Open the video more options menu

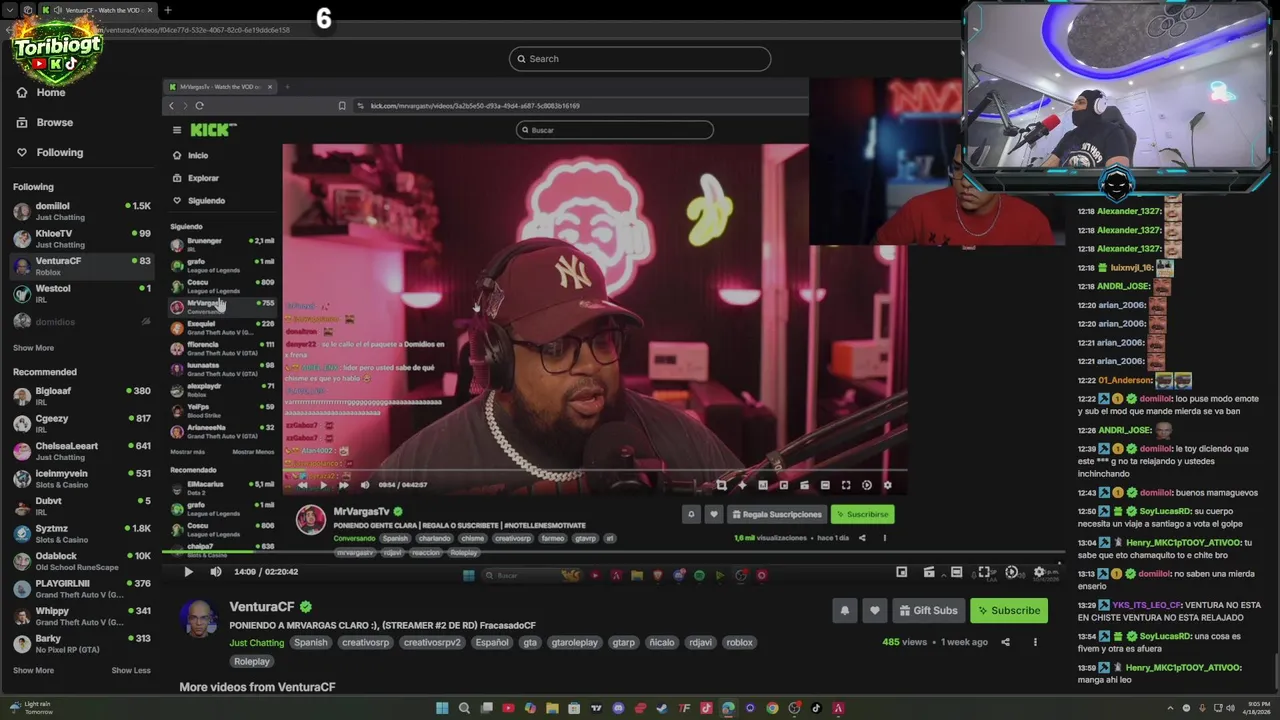click(x=1035, y=642)
